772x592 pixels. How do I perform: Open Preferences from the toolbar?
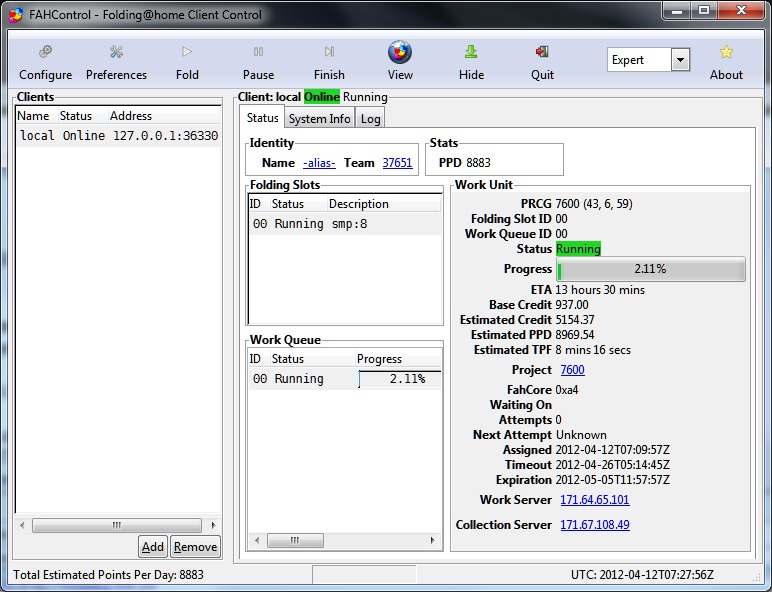[116, 52]
